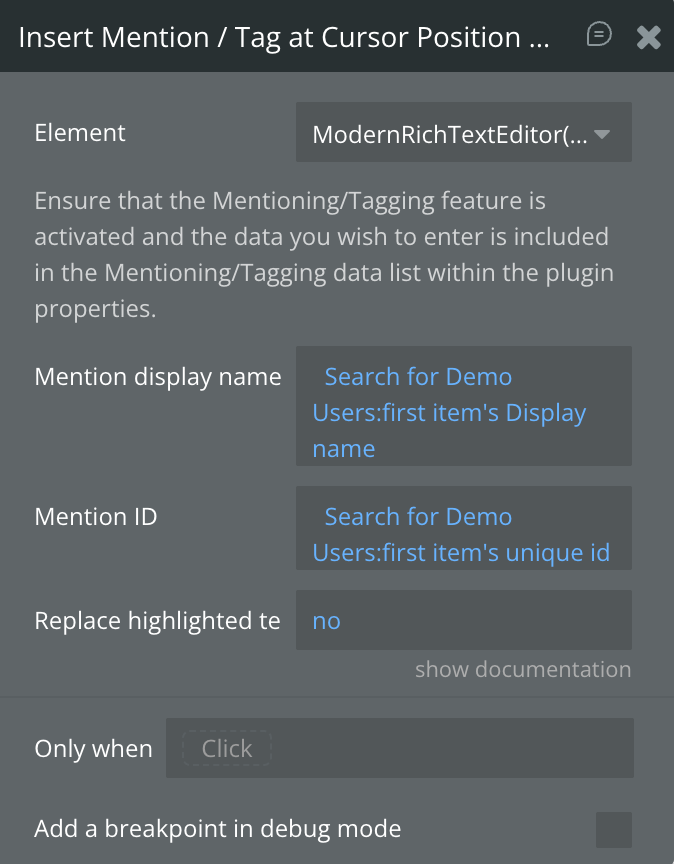Close the Insert Mention dialog
Viewport: 674px width, 864px height.
coord(648,37)
